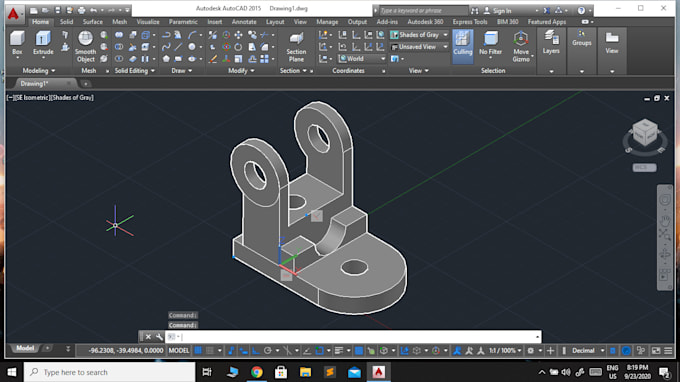
Task: Click the keyword search field
Action: (x=423, y=10)
